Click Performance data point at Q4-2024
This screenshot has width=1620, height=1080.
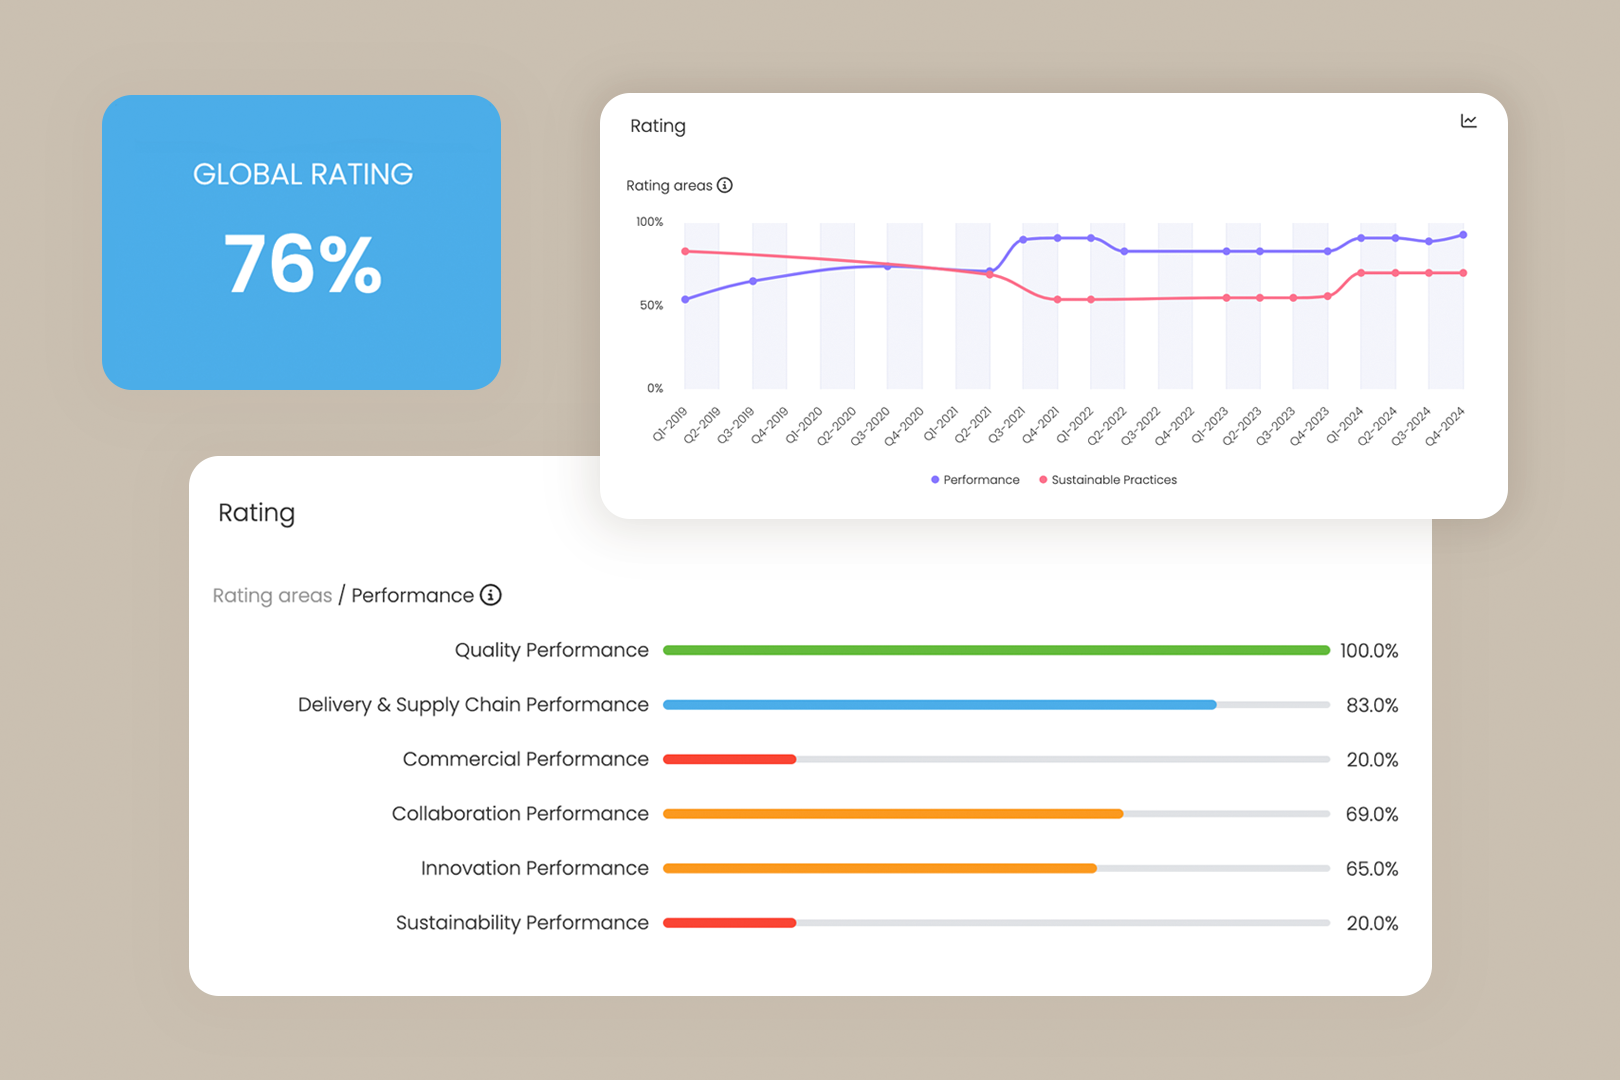click(x=1463, y=235)
